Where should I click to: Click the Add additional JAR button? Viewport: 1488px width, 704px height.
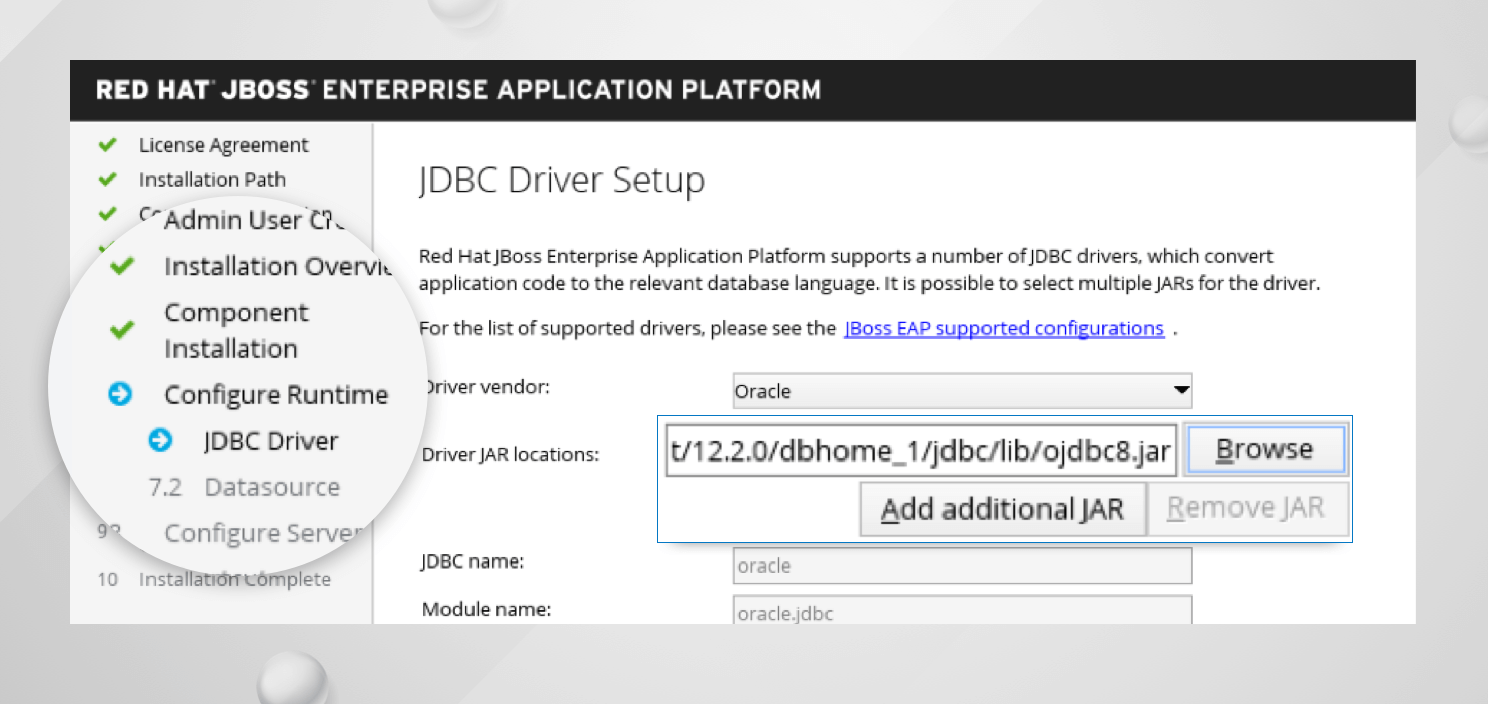[1001, 509]
